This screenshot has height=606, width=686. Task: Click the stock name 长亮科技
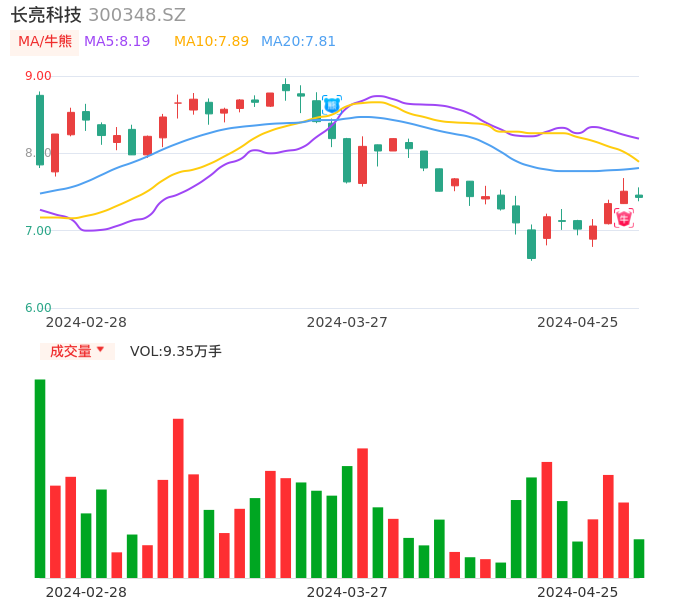(x=46, y=15)
